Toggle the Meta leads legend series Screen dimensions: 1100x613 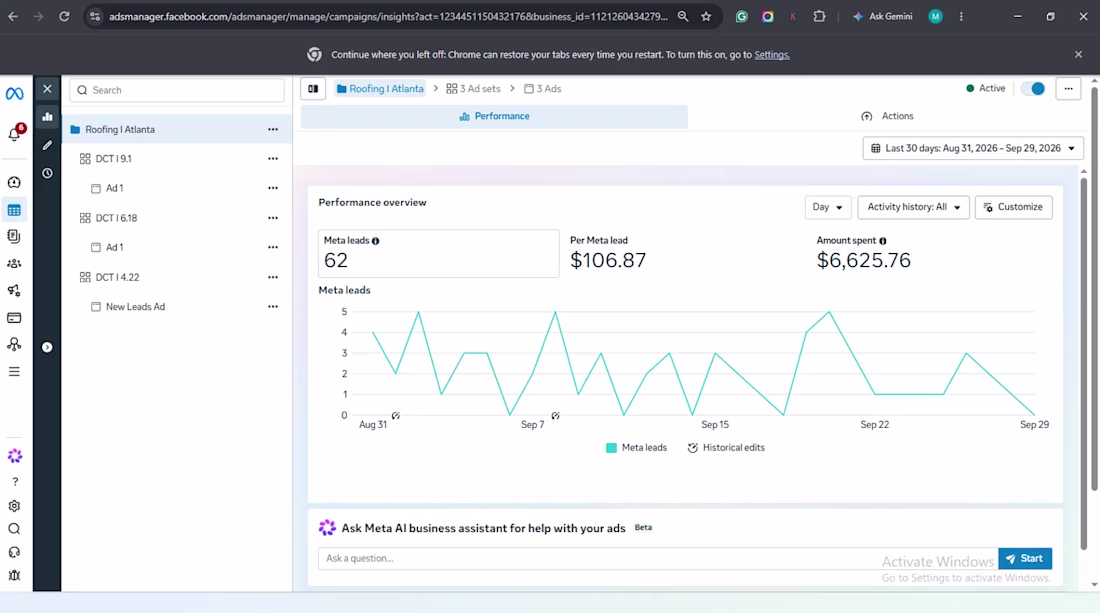636,447
